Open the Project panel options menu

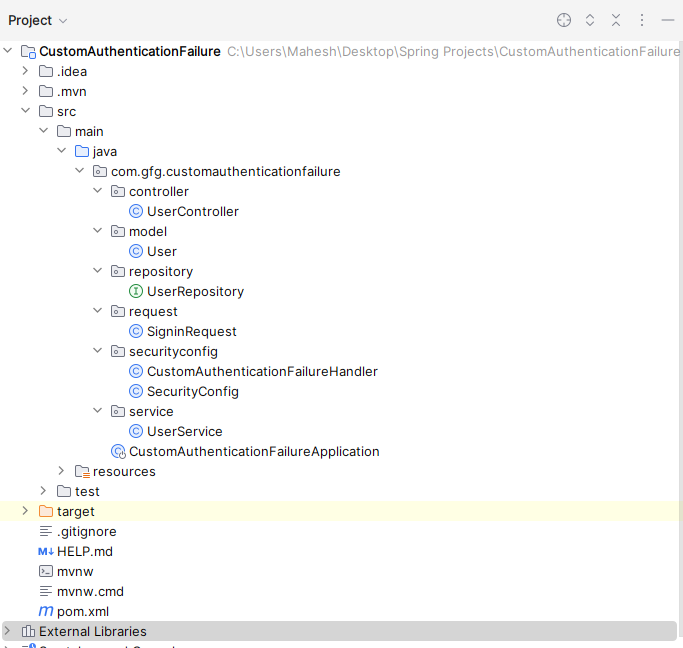(642, 20)
